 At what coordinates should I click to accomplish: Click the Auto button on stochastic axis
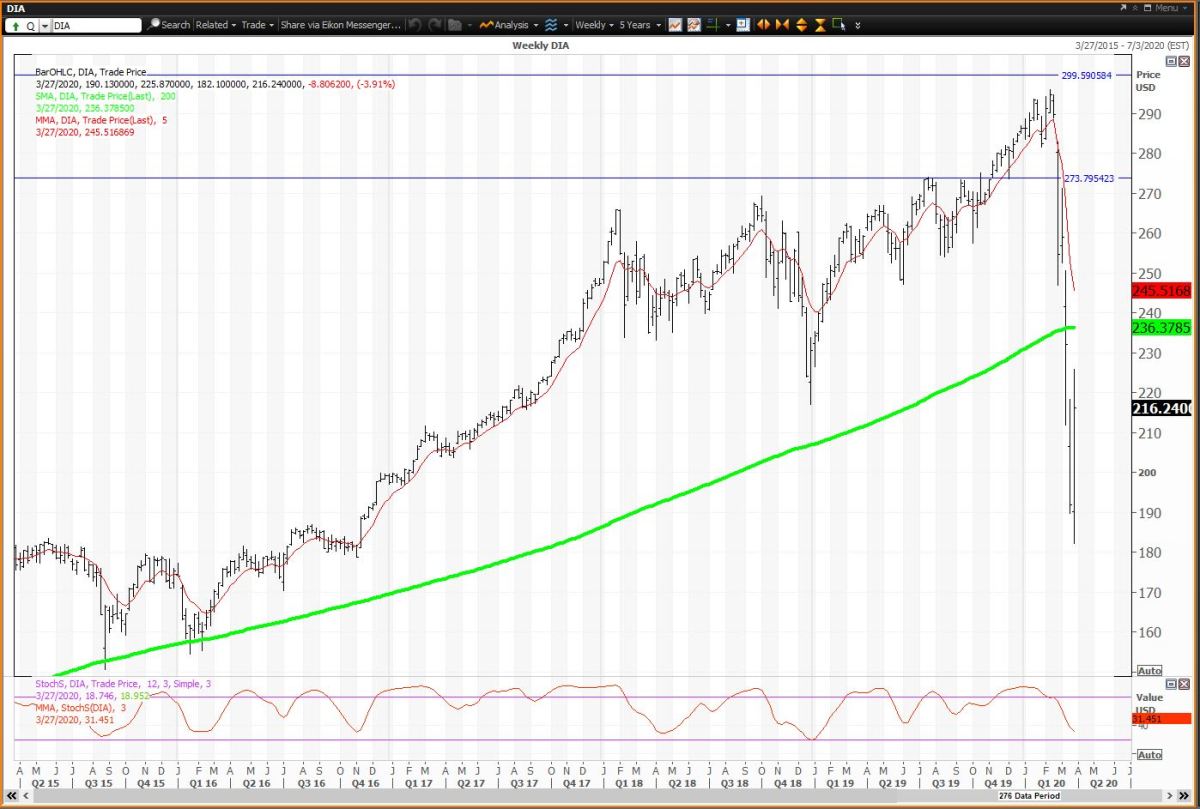click(1150, 754)
